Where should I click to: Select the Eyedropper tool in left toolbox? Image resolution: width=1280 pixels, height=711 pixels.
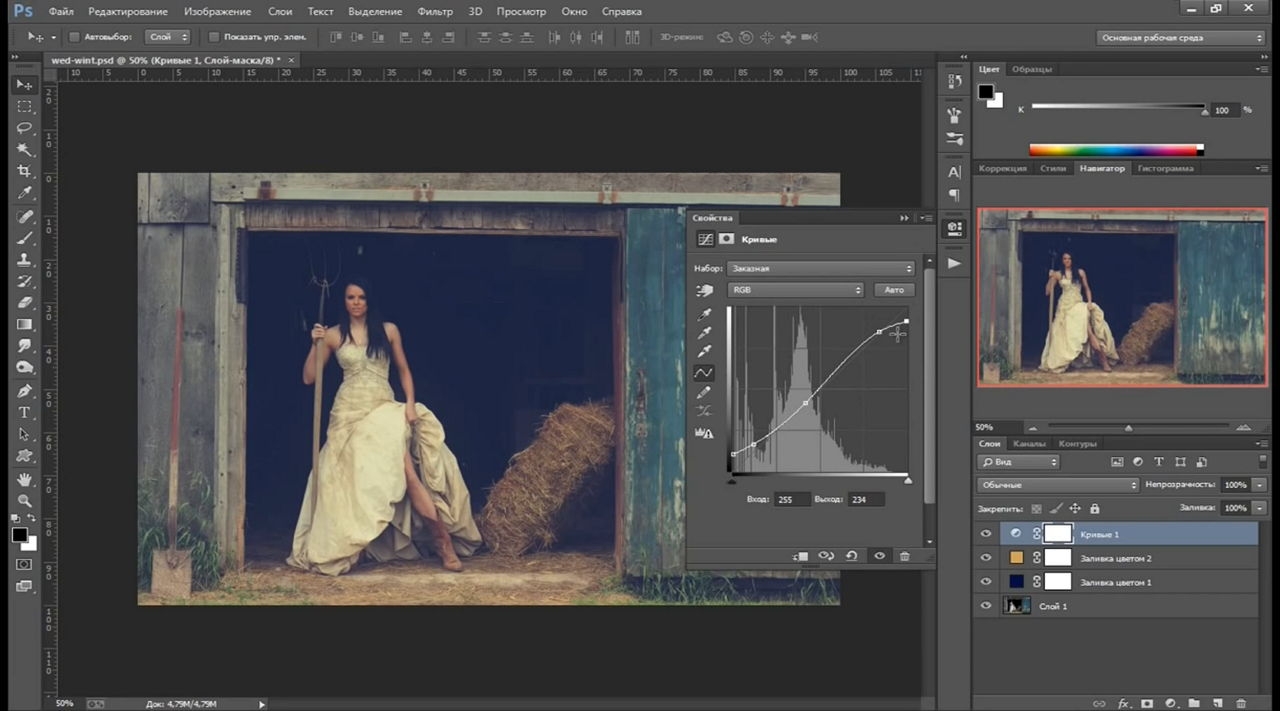(x=24, y=193)
